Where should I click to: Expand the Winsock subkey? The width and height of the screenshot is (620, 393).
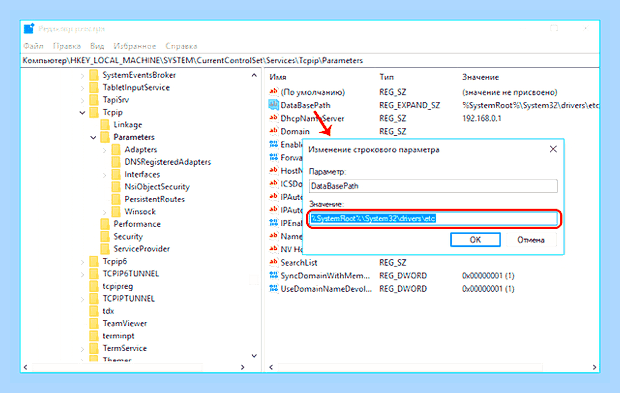pos(104,212)
